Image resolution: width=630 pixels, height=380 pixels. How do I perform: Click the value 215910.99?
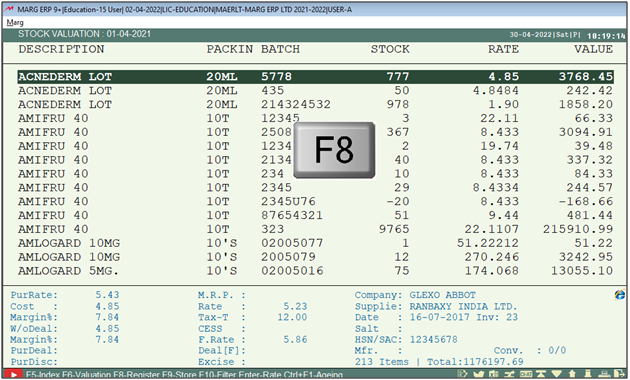coord(578,229)
